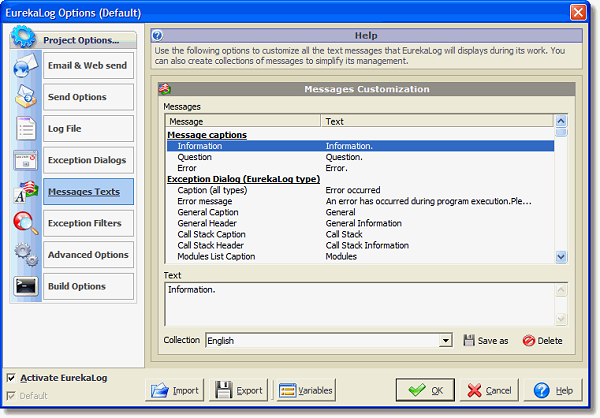600x418 pixels.
Task: Open the Build Options tab
Action: (88, 286)
